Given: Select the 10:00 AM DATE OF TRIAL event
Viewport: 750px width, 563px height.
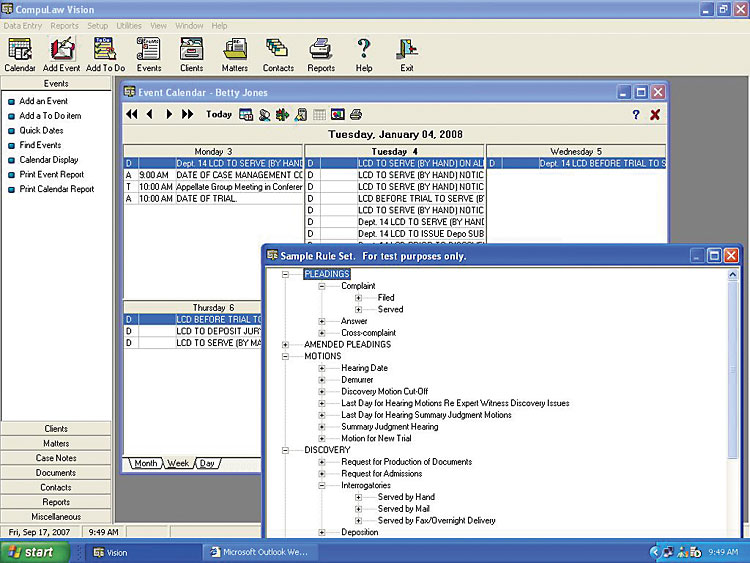Looking at the screenshot, I should 213,199.
